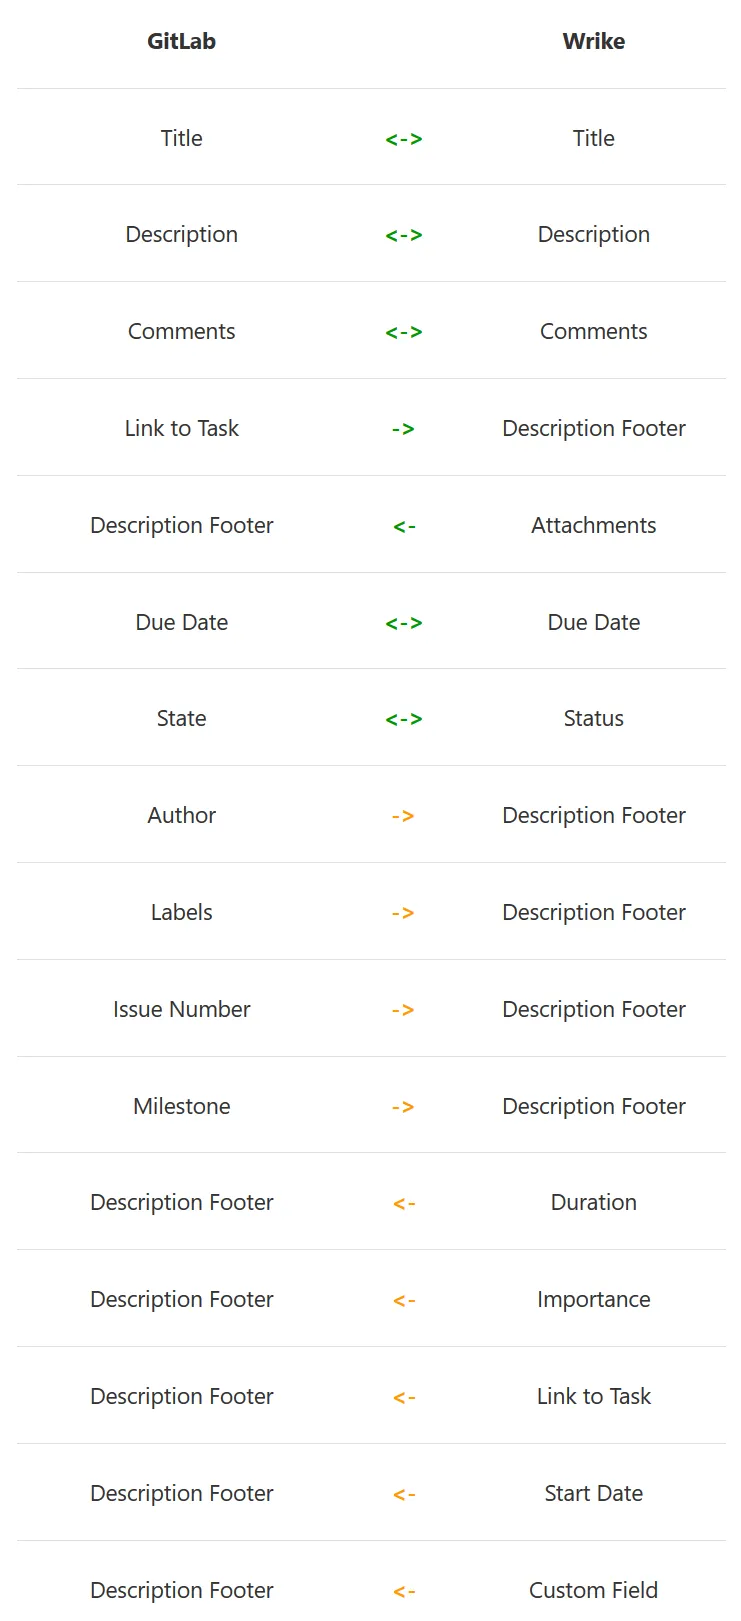Select orange right arrow beside Milestone

[403, 1107]
